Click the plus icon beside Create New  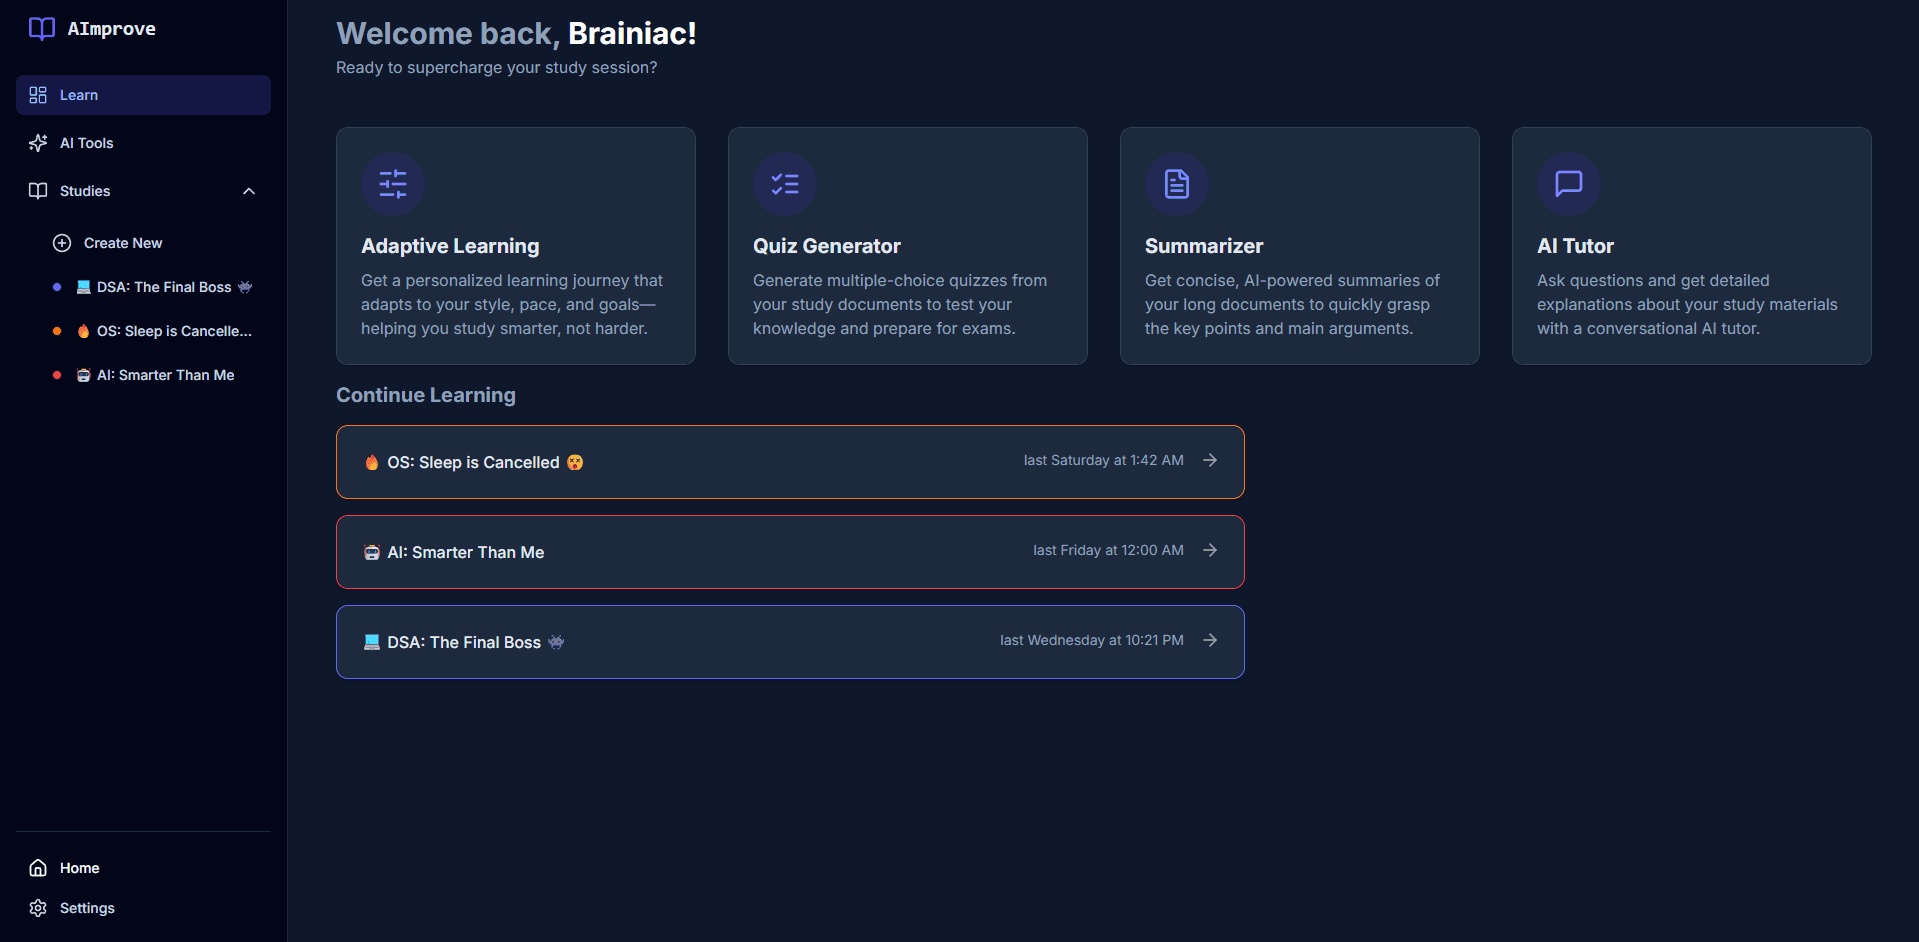[62, 242]
